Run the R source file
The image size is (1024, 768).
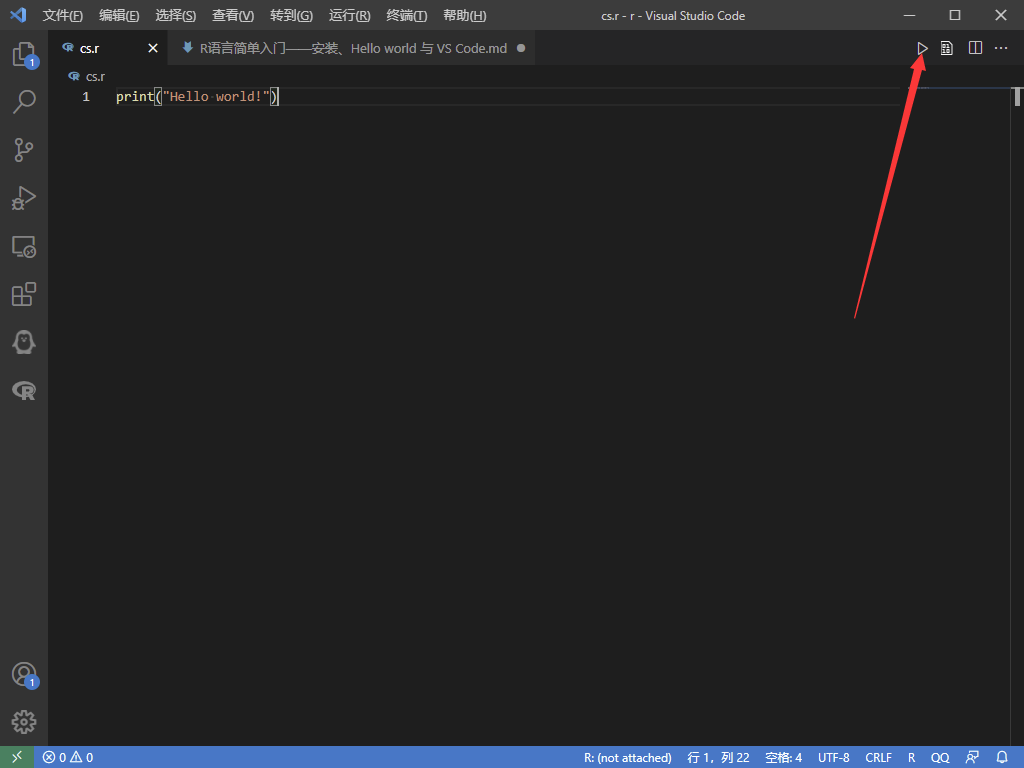coord(922,48)
